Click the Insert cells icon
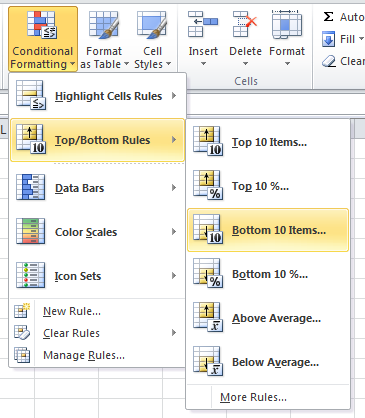Image resolution: width=365 pixels, height=418 pixels. coord(203,24)
